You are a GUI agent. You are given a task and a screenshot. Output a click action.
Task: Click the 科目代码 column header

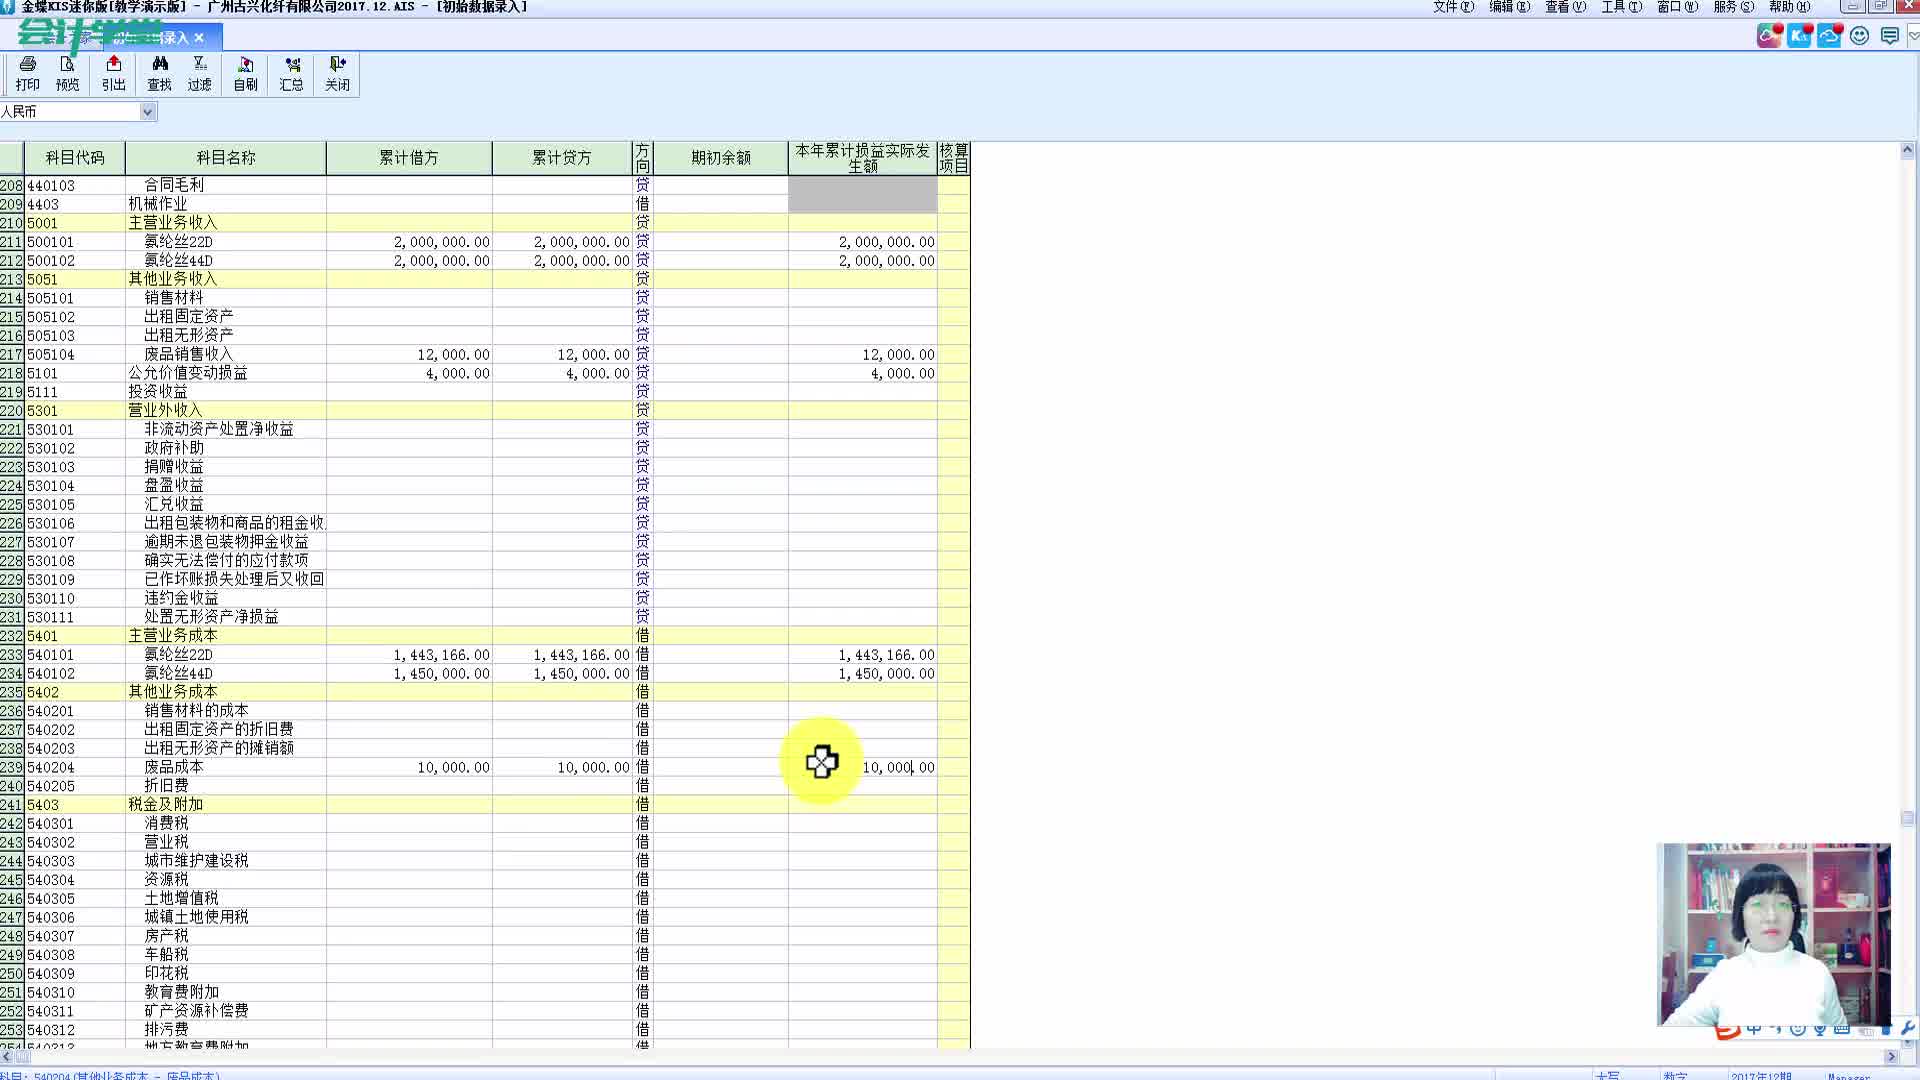[x=75, y=158]
